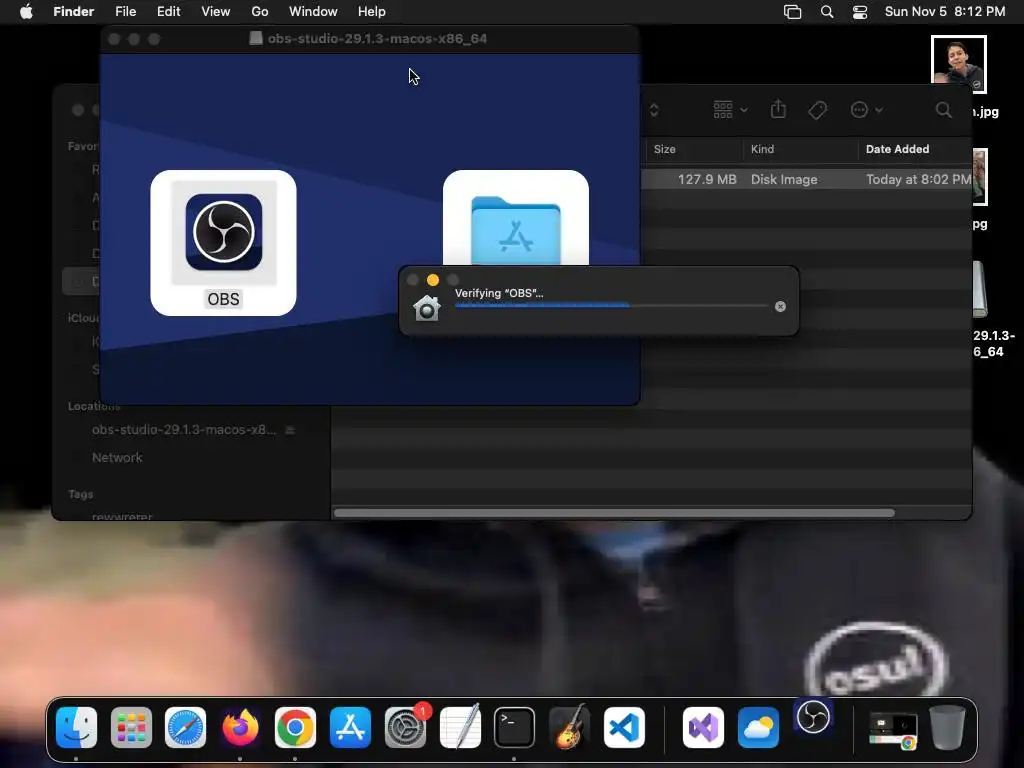Image resolution: width=1024 pixels, height=768 pixels.
Task: Open the View menu
Action: point(216,12)
